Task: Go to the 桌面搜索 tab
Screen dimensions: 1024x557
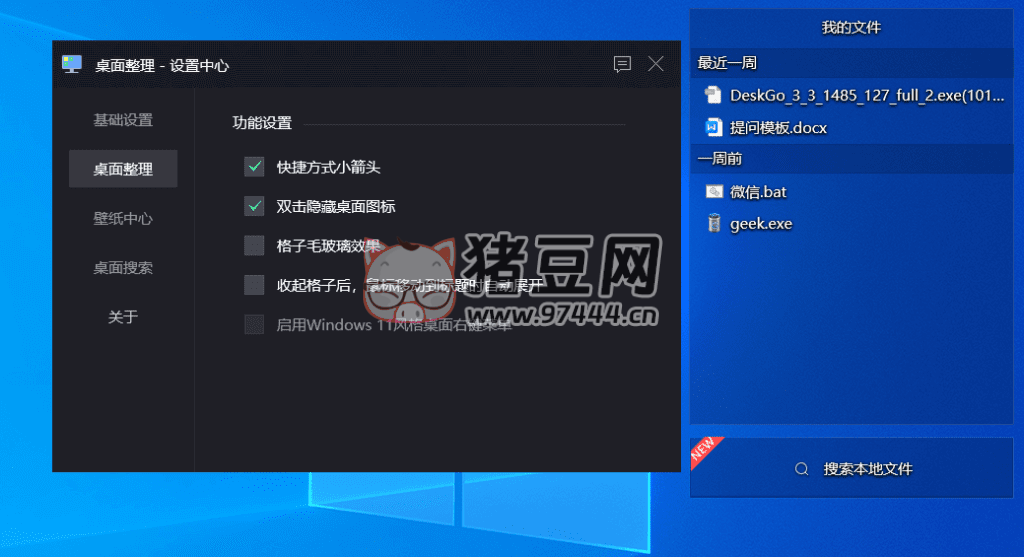Action: (123, 268)
